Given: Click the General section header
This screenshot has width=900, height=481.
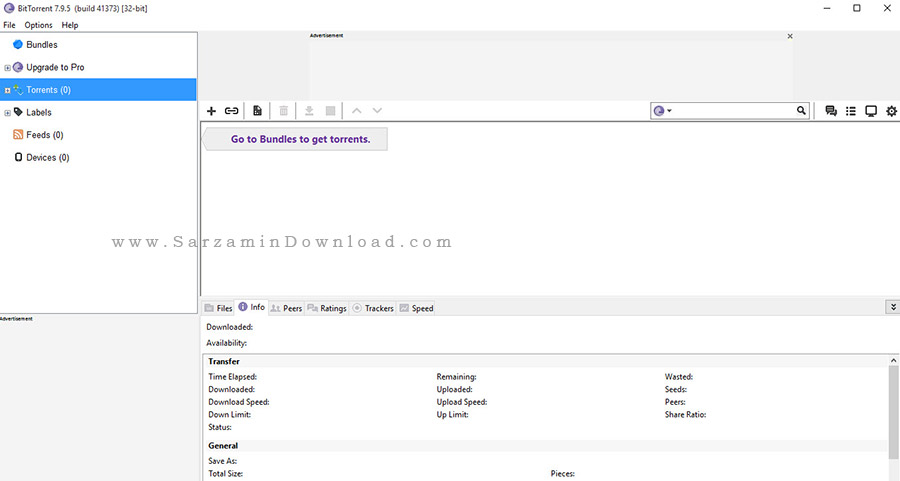Looking at the screenshot, I should coord(223,446).
